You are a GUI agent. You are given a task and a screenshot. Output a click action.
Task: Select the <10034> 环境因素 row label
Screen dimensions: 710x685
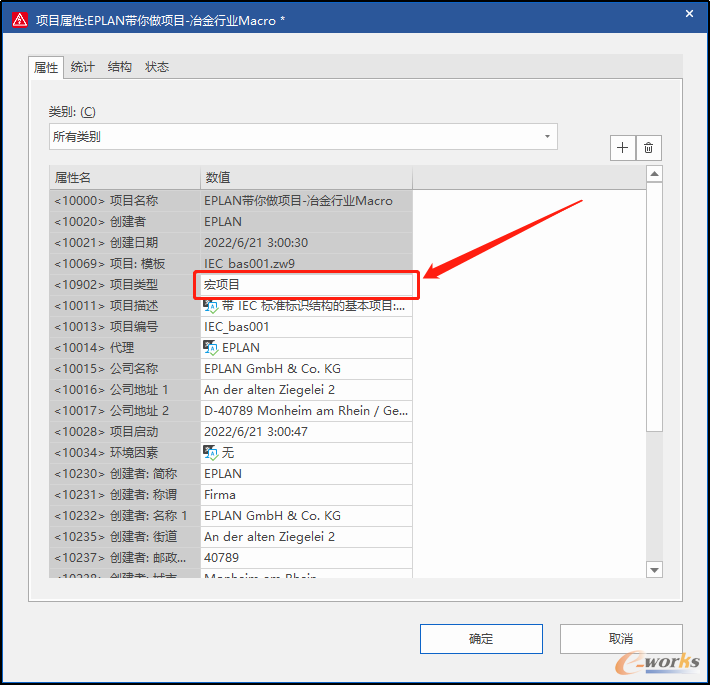pyautogui.click(x=125, y=453)
